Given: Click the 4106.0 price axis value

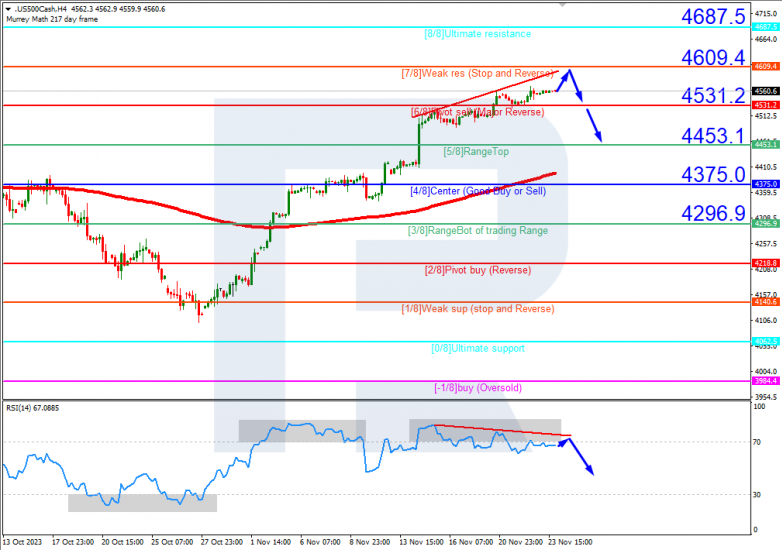Looking at the screenshot, I should tap(766, 321).
